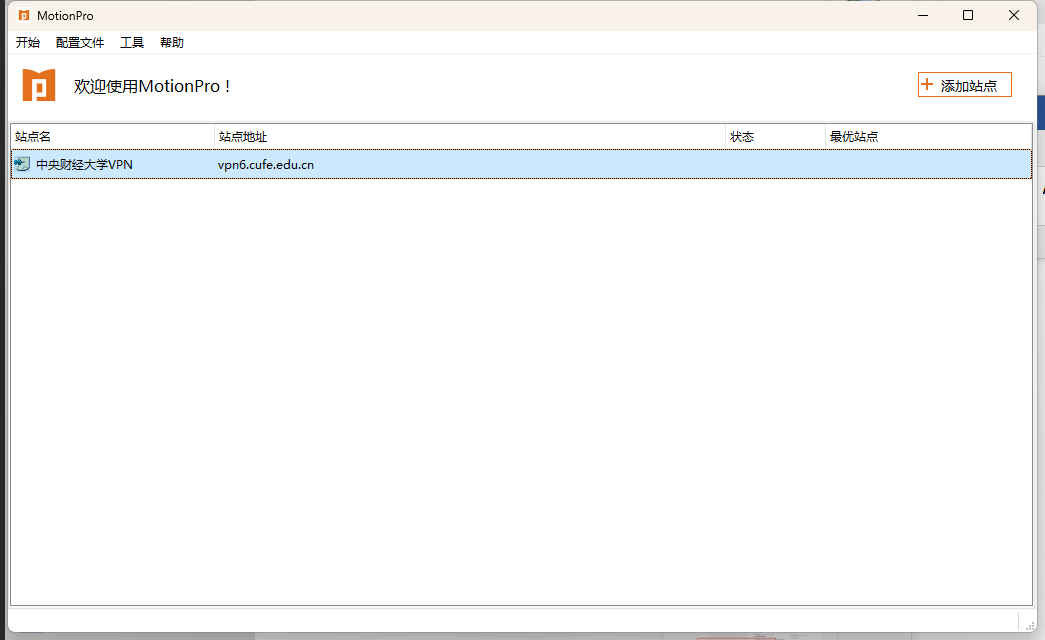This screenshot has width=1045, height=640.
Task: Open the 配置文件 menu
Action: click(x=80, y=43)
